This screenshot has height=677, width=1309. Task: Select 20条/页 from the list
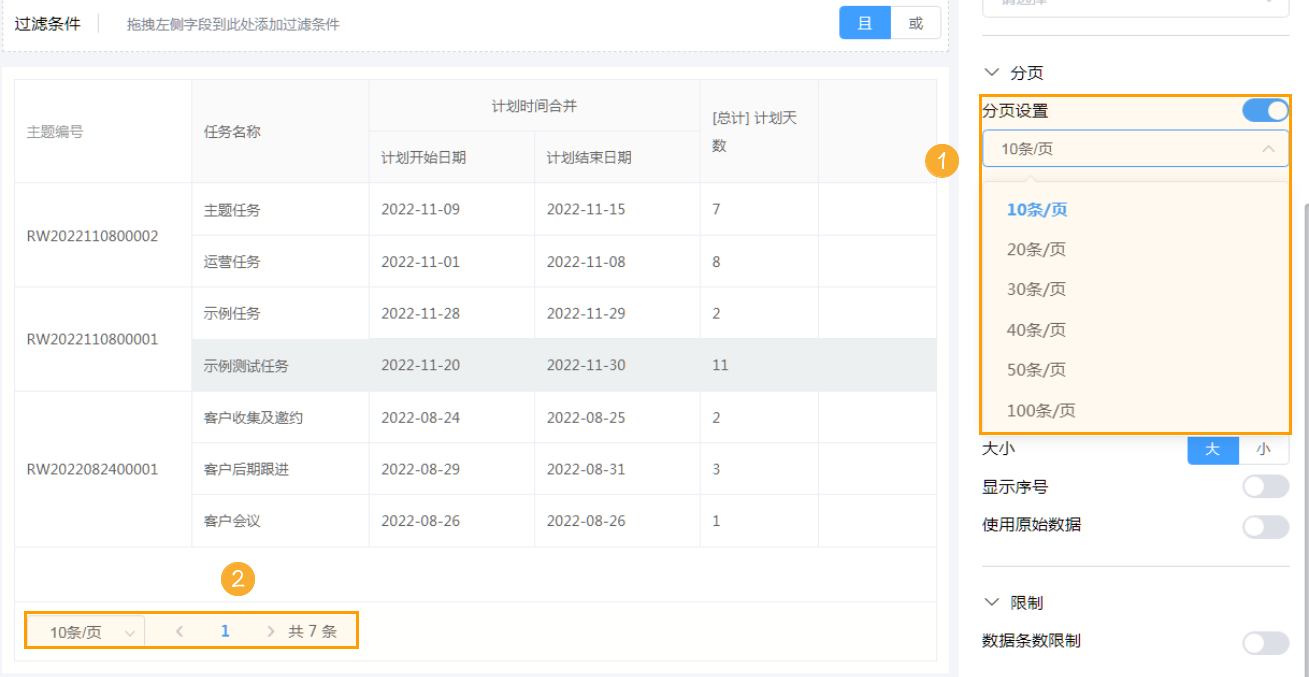(1036, 250)
